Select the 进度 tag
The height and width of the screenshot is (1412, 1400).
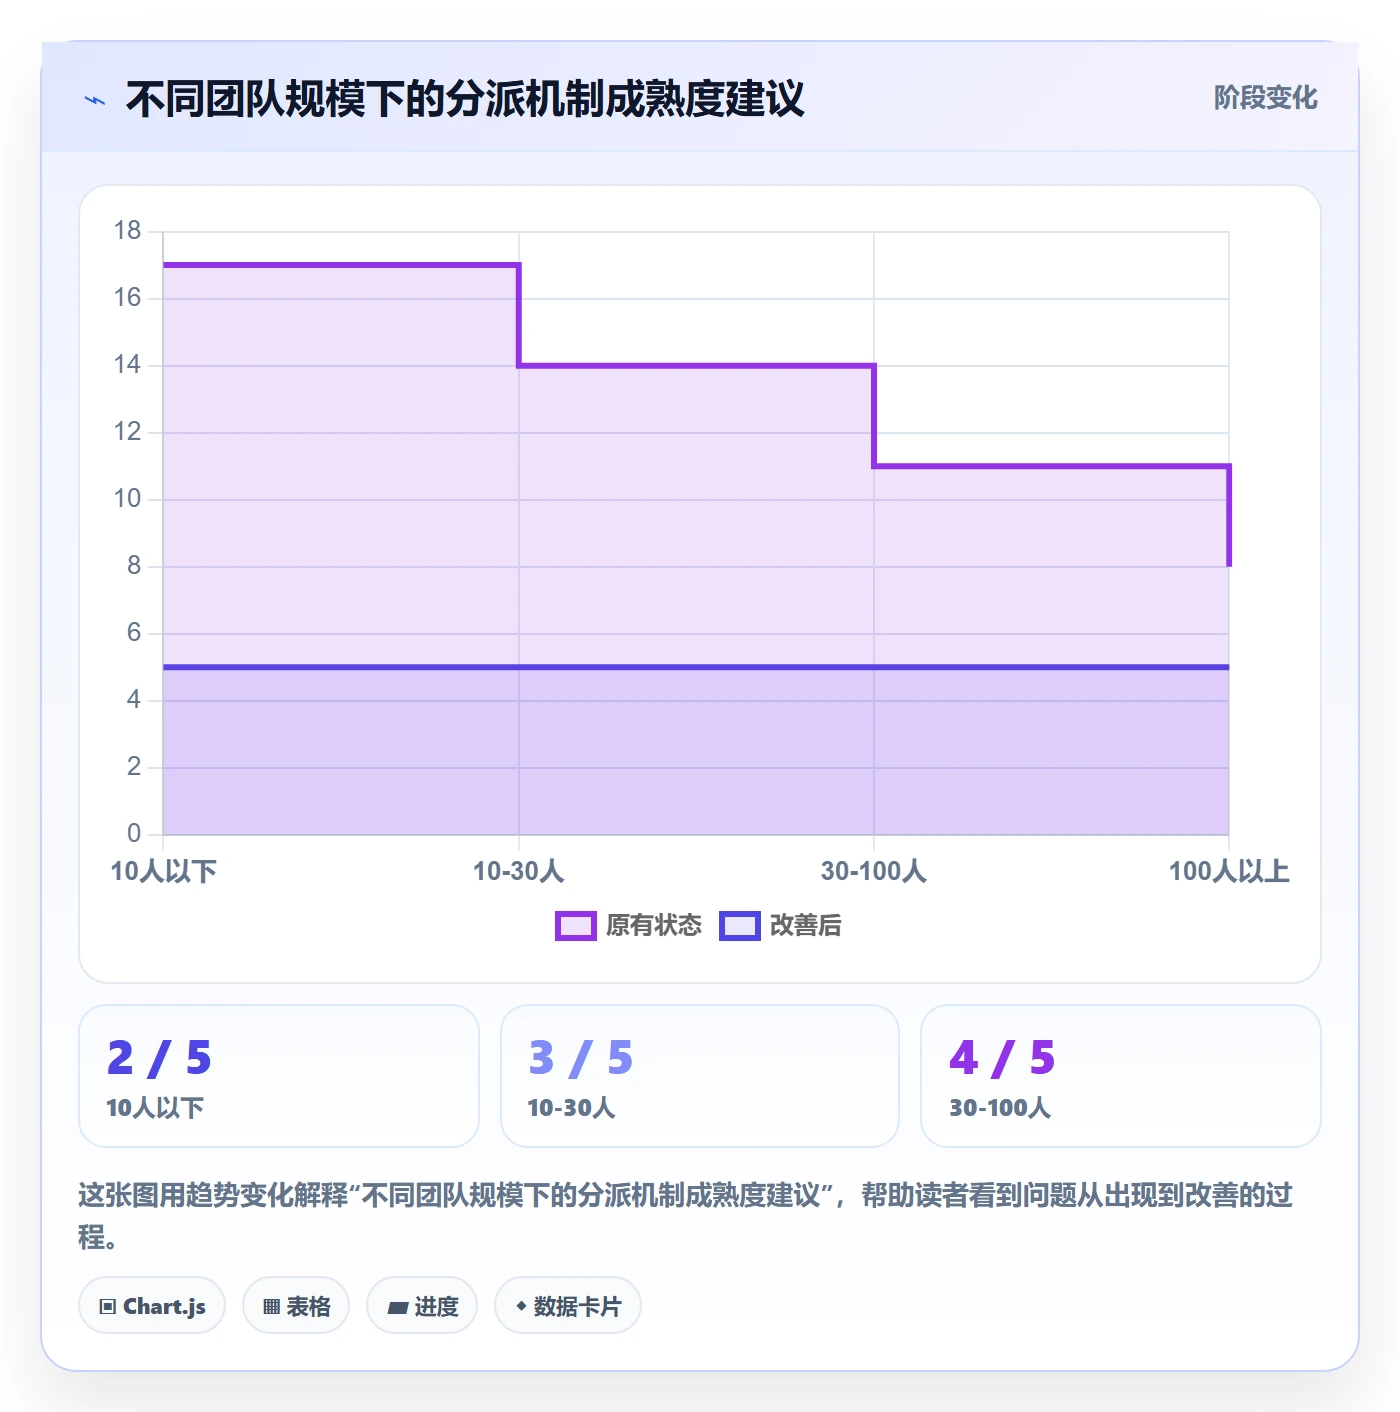pos(422,1305)
